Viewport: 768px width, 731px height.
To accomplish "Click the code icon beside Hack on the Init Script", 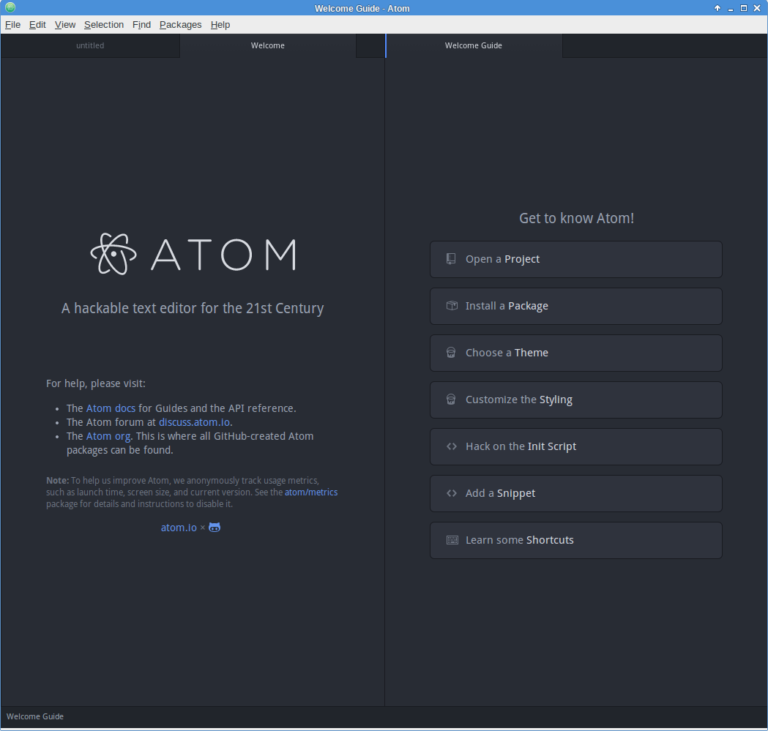I will point(452,446).
